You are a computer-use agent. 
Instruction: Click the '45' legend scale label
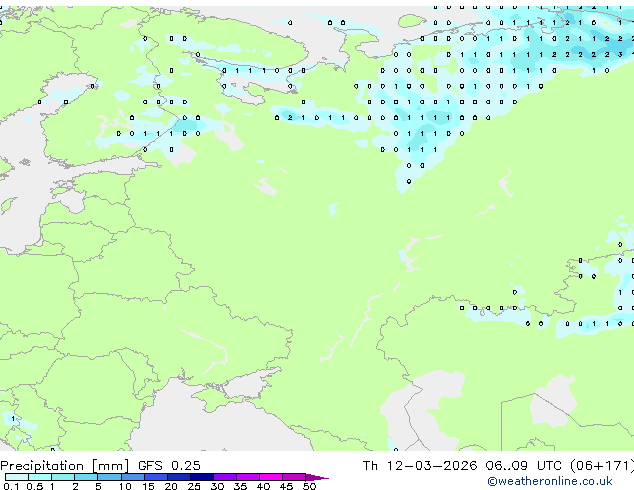pyautogui.click(x=286, y=486)
